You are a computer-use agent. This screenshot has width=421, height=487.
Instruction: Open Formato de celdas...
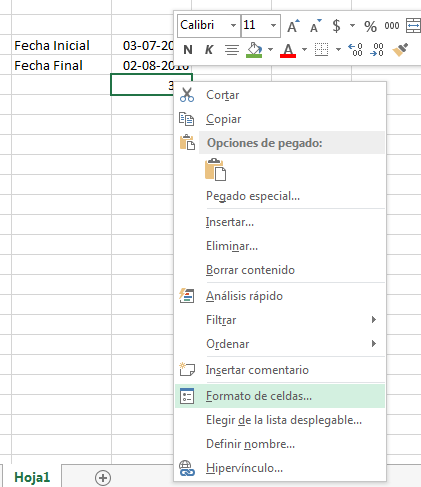279,396
